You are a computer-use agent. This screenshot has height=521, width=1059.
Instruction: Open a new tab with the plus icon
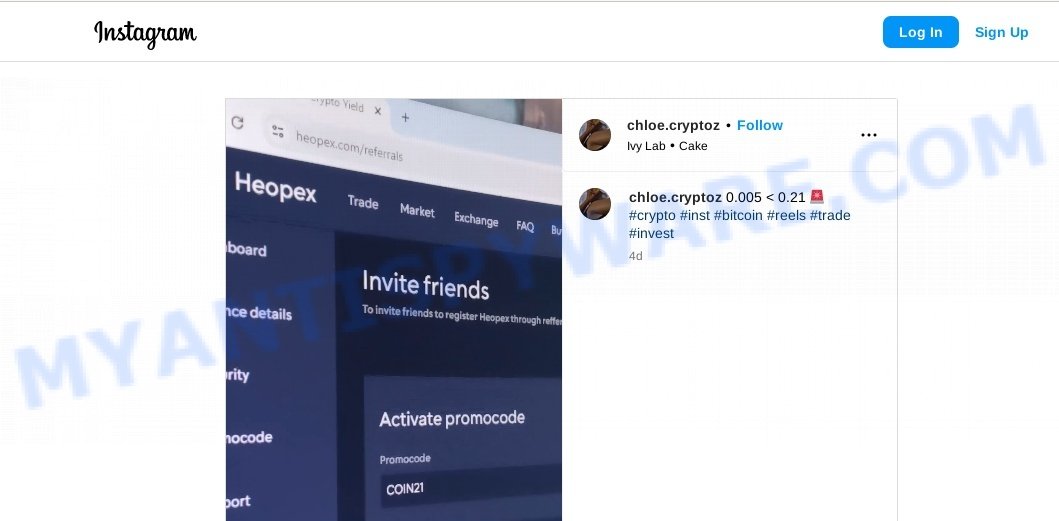tap(405, 118)
